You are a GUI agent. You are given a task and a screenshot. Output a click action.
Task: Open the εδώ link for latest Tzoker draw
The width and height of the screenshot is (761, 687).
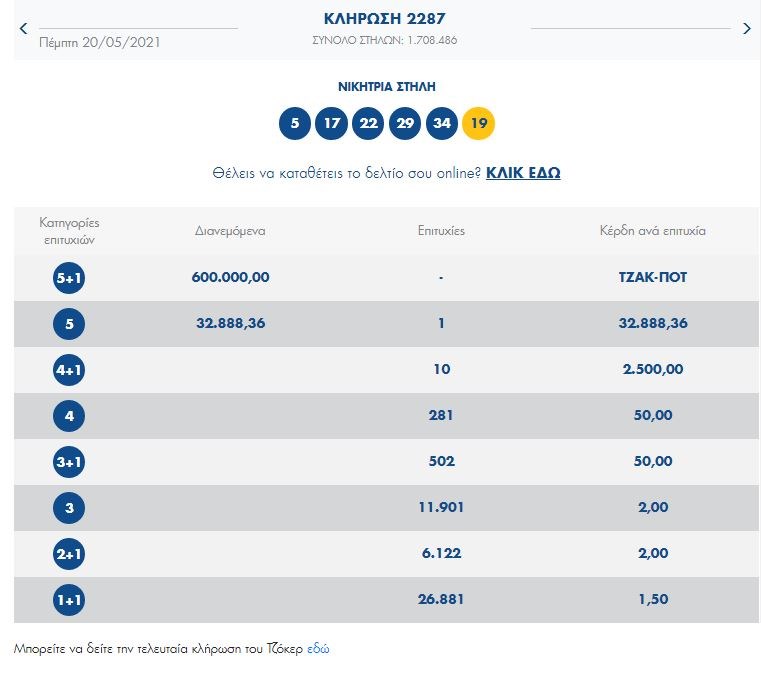(318, 648)
